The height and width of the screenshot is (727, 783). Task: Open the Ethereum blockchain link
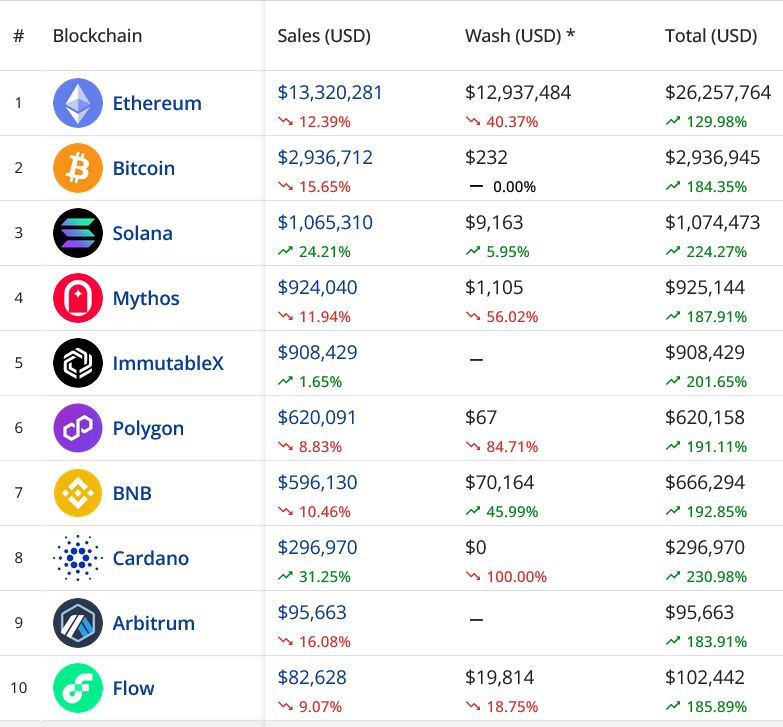pos(157,103)
